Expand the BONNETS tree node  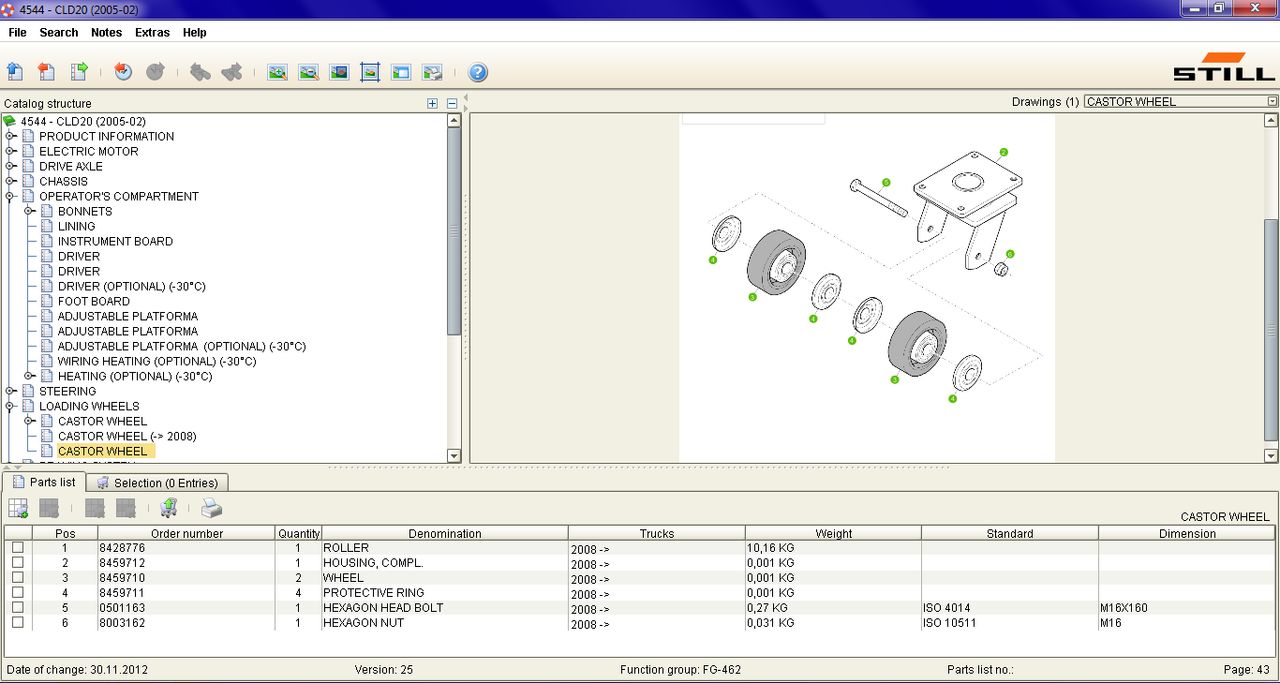[29, 211]
